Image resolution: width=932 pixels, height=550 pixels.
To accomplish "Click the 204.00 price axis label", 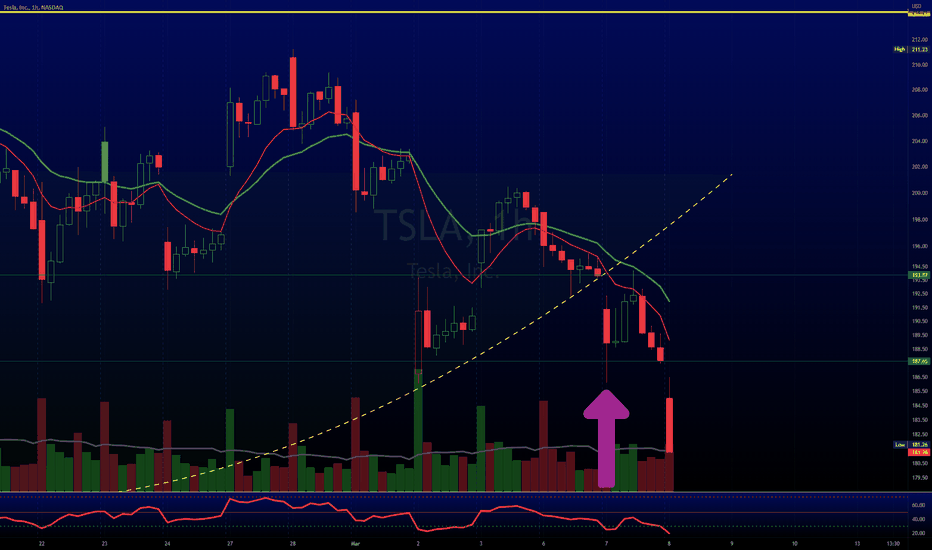I will click(920, 142).
